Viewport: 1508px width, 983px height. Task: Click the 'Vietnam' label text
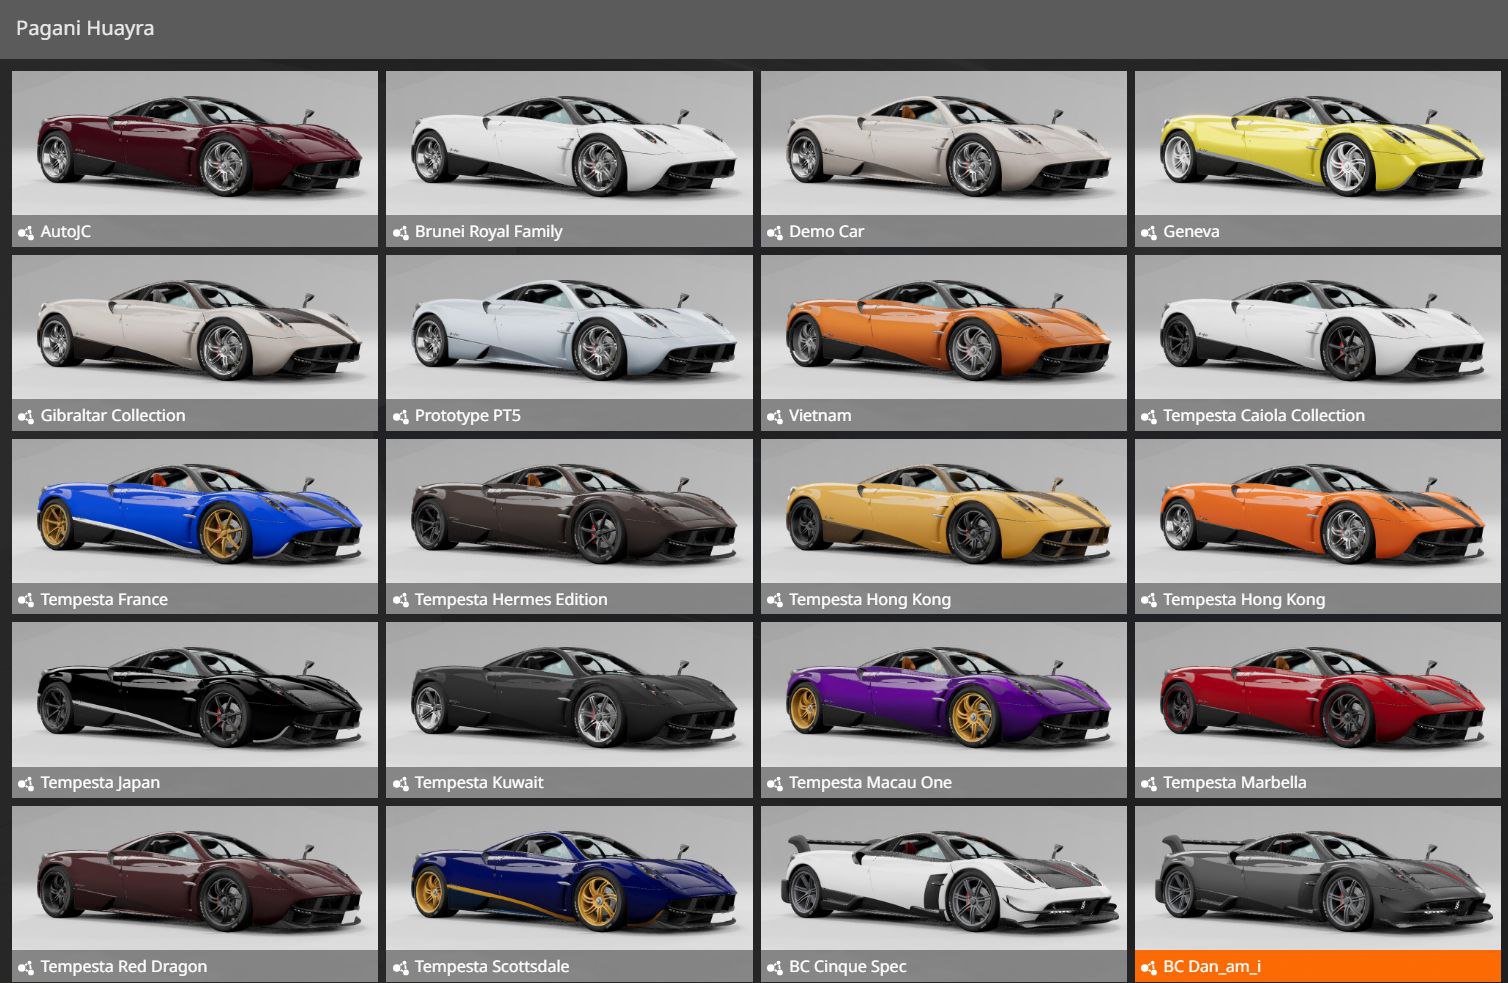821,416
